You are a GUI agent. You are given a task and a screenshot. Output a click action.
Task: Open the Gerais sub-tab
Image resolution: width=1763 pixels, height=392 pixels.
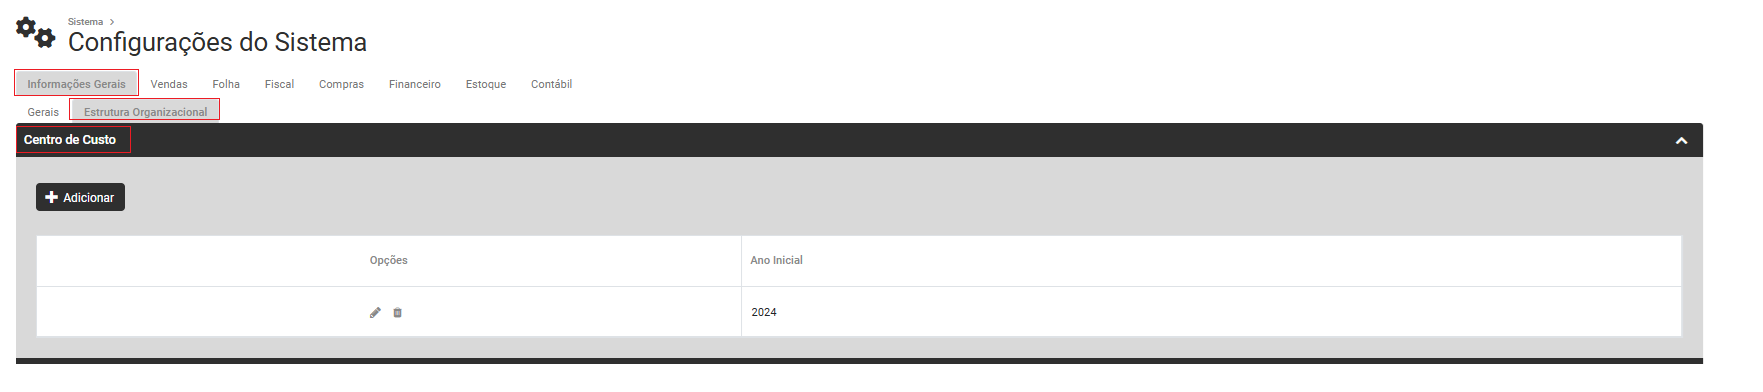(x=43, y=112)
